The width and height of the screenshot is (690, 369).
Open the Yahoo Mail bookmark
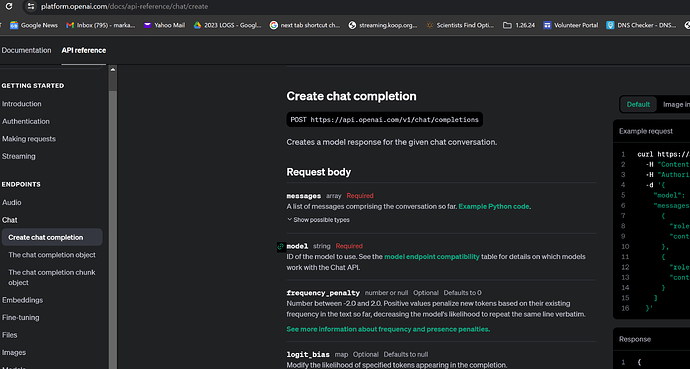[x=164, y=25]
